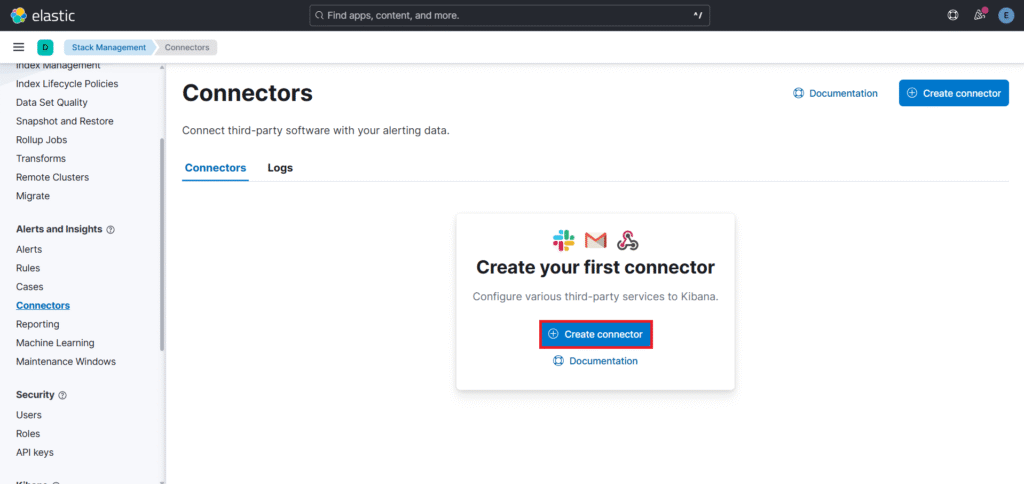The height and width of the screenshot is (484, 1024).
Task: Click the Connectors breadcrumb
Action: pos(187,47)
